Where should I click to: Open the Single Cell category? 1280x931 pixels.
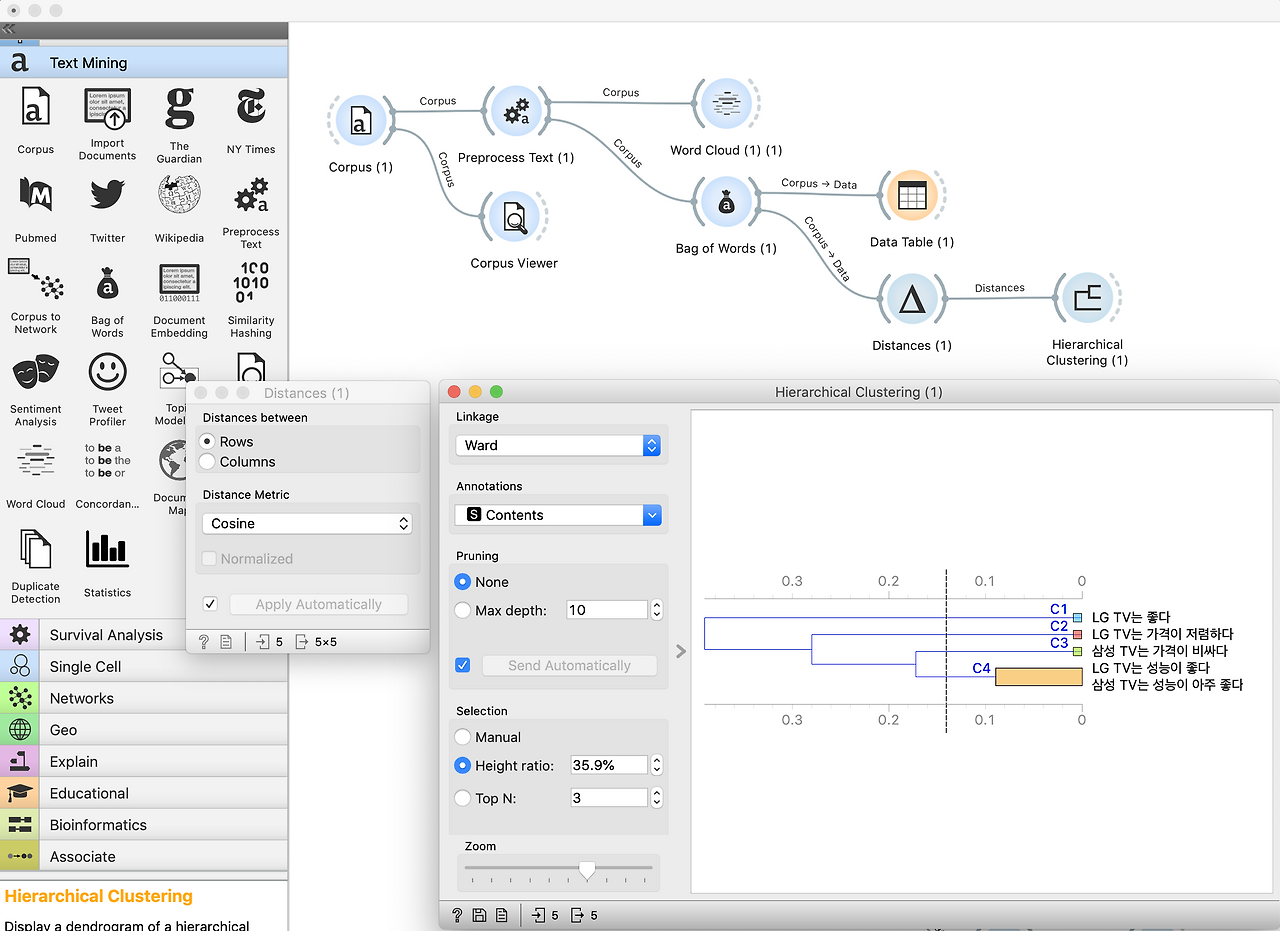click(144, 667)
